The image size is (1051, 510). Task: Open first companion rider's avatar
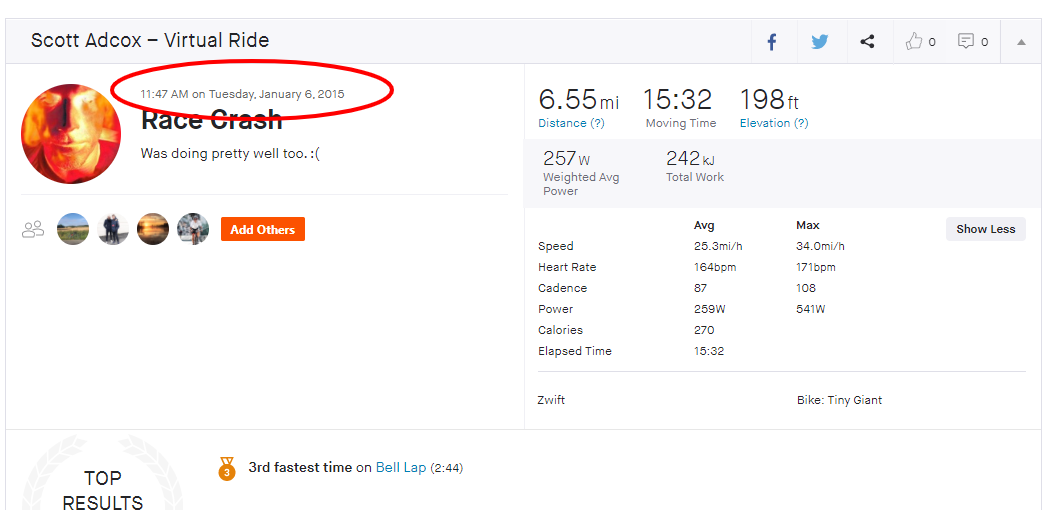(73, 229)
